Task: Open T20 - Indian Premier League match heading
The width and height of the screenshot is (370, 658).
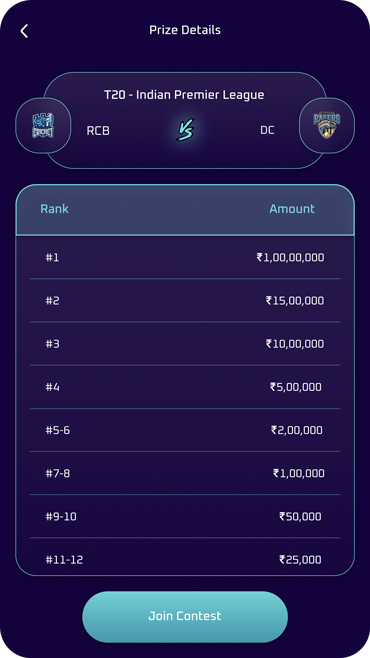Action: pyautogui.click(x=184, y=95)
